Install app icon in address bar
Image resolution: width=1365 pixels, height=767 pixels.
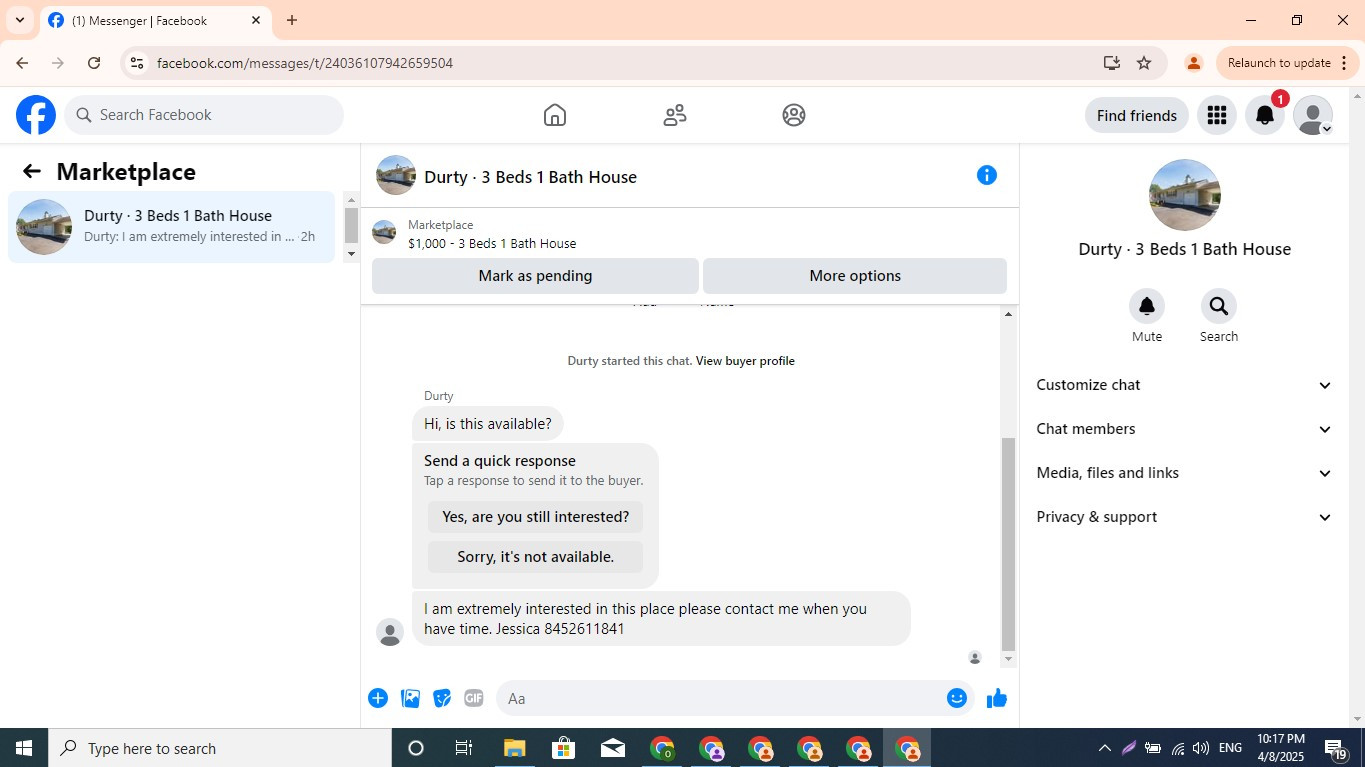pyautogui.click(x=1112, y=63)
